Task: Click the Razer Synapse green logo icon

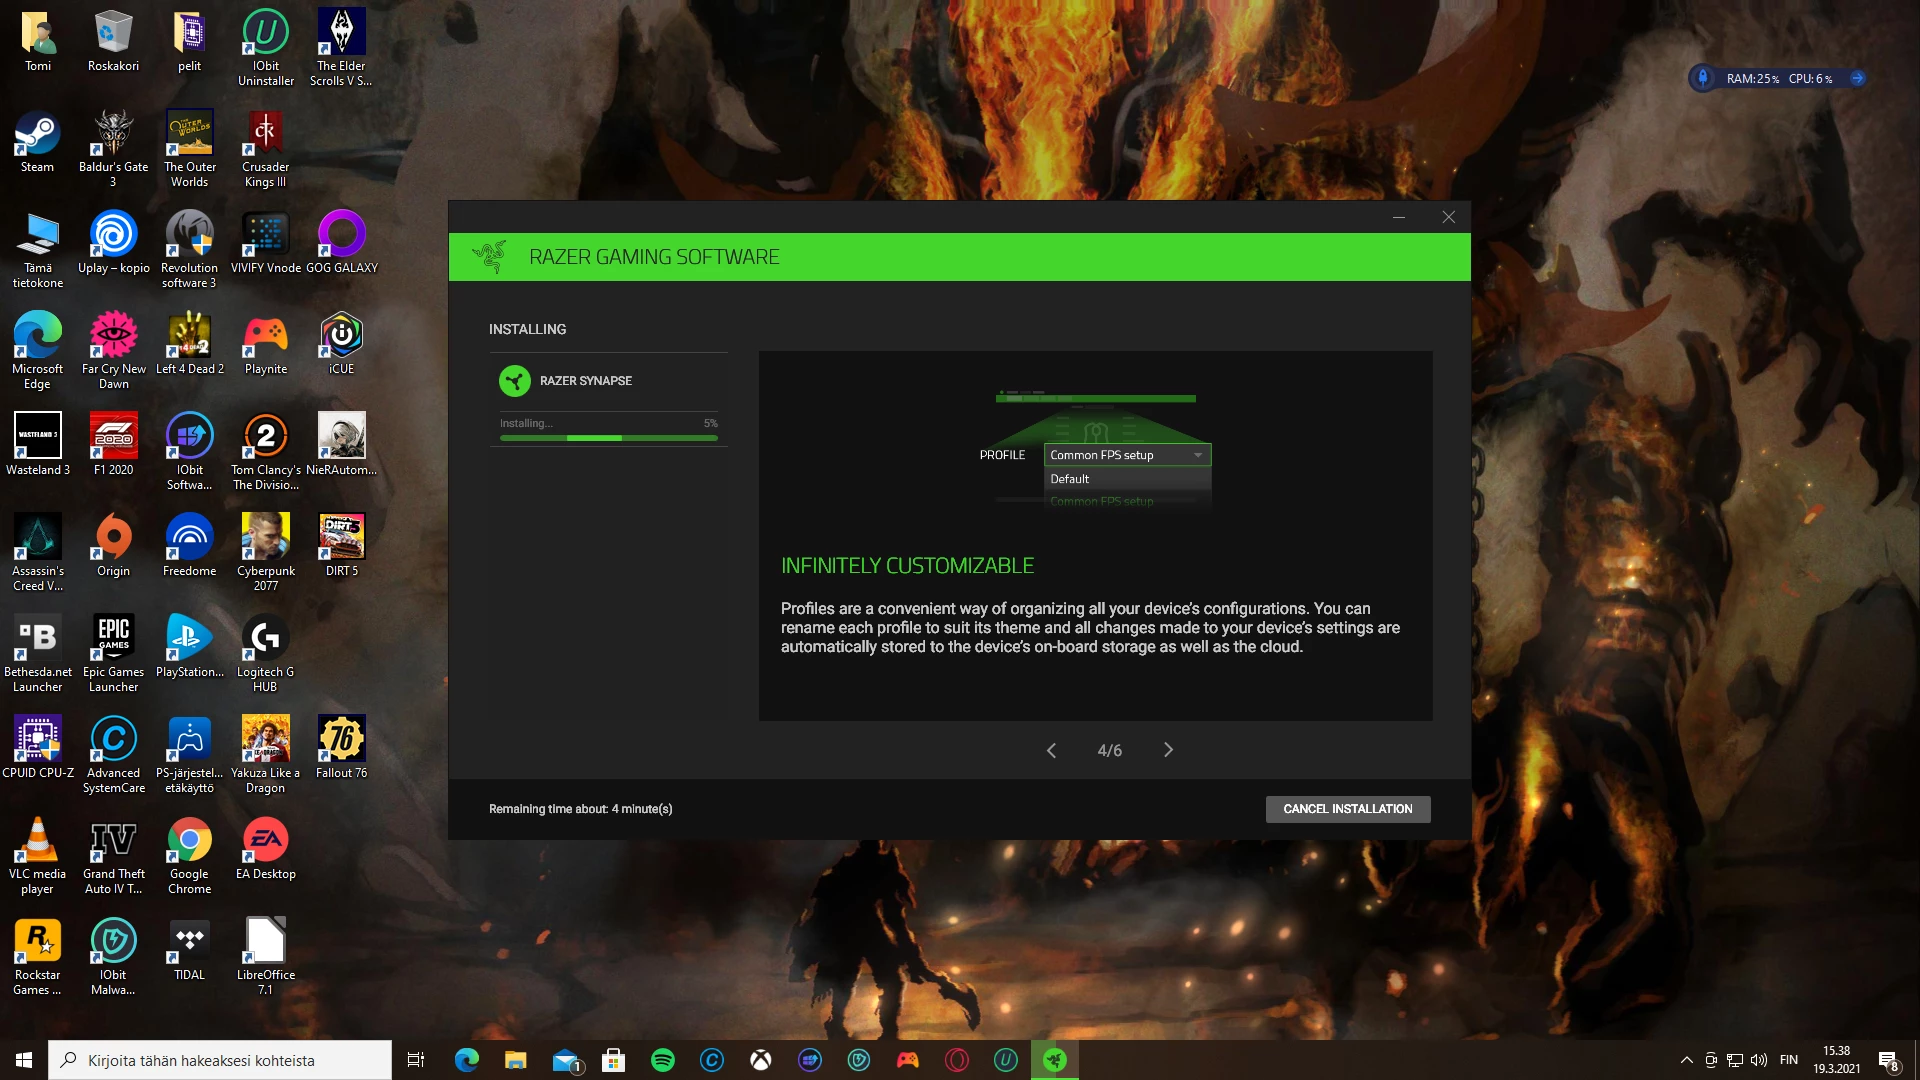Action: pyautogui.click(x=514, y=381)
